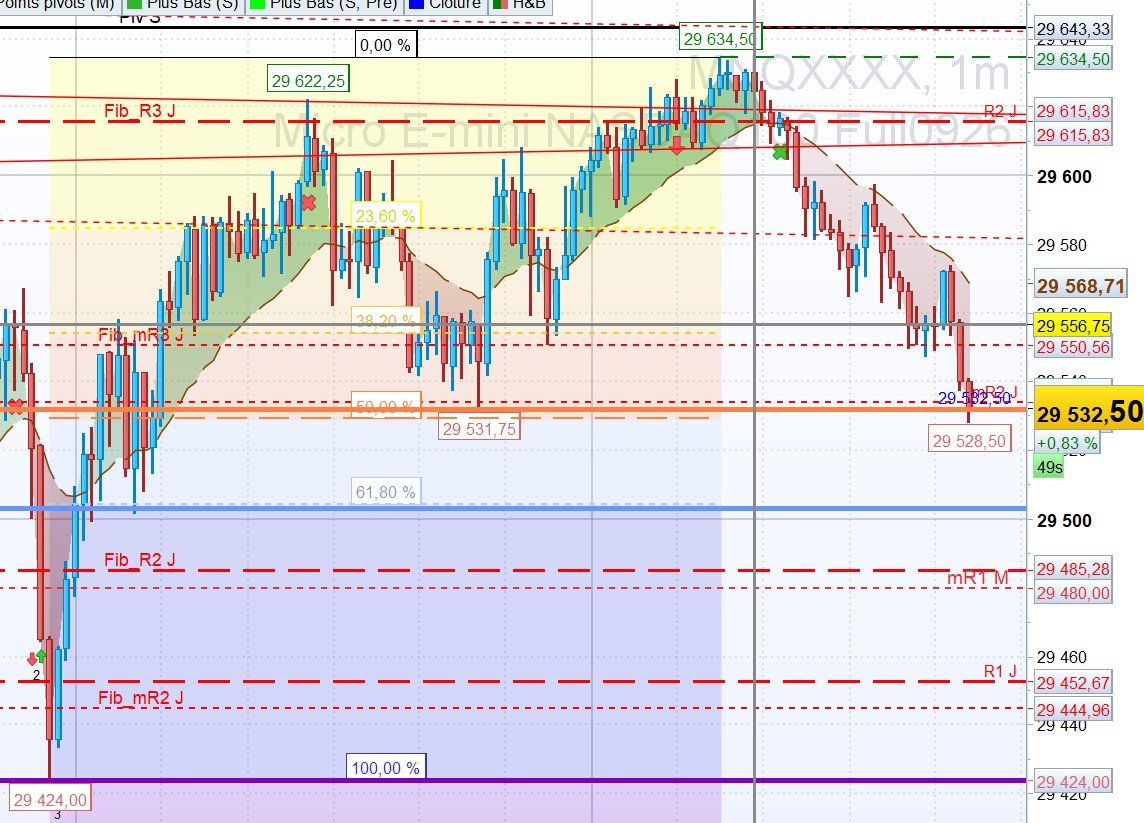Select the 0,00 % Fibonacci level label

point(386,45)
